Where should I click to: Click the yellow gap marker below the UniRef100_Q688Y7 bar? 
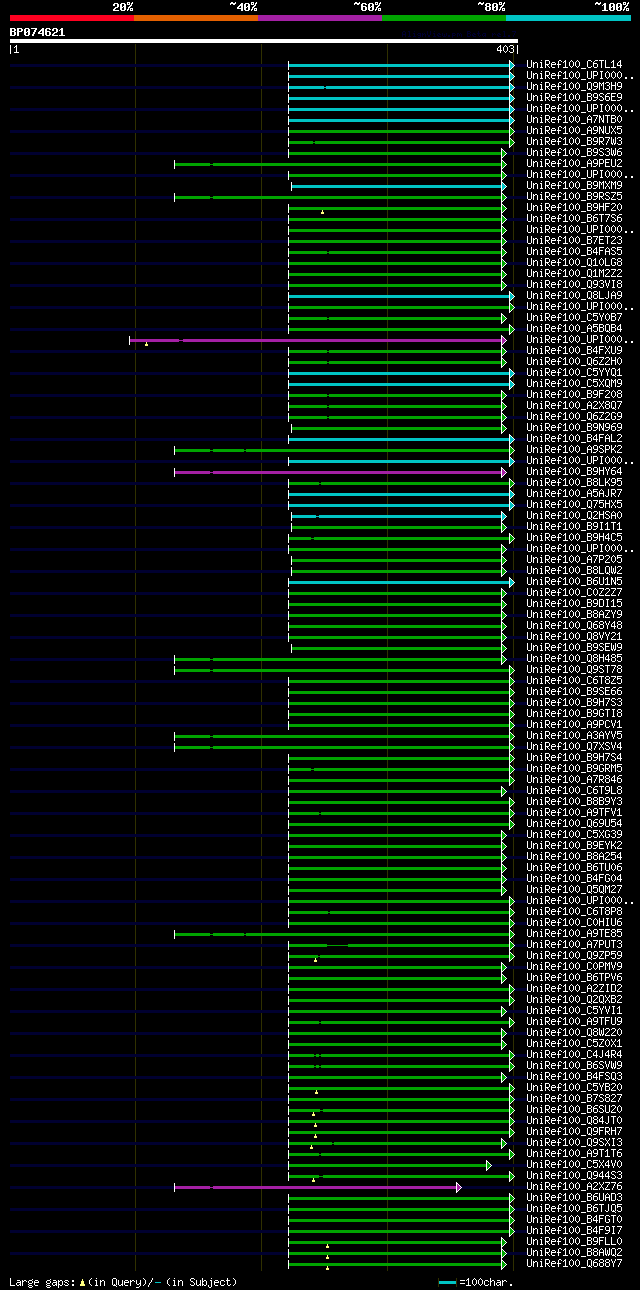click(x=327, y=1268)
